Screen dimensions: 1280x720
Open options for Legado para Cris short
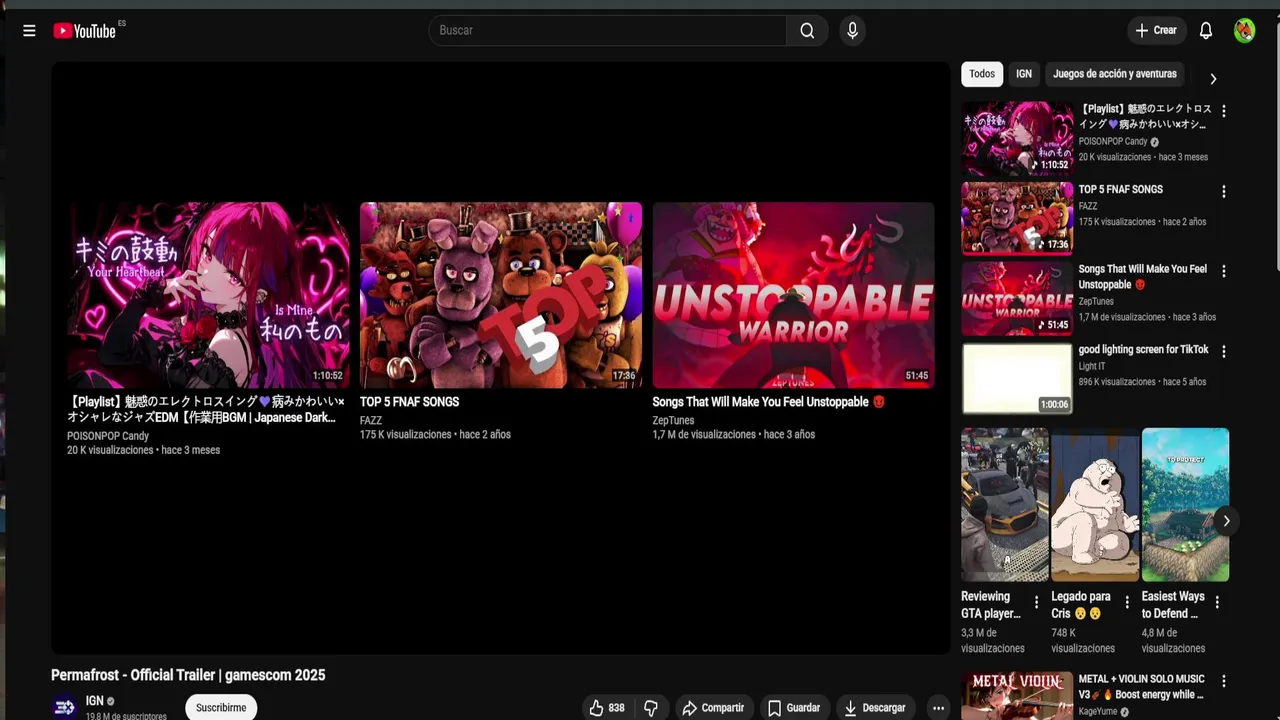[x=1127, y=602]
